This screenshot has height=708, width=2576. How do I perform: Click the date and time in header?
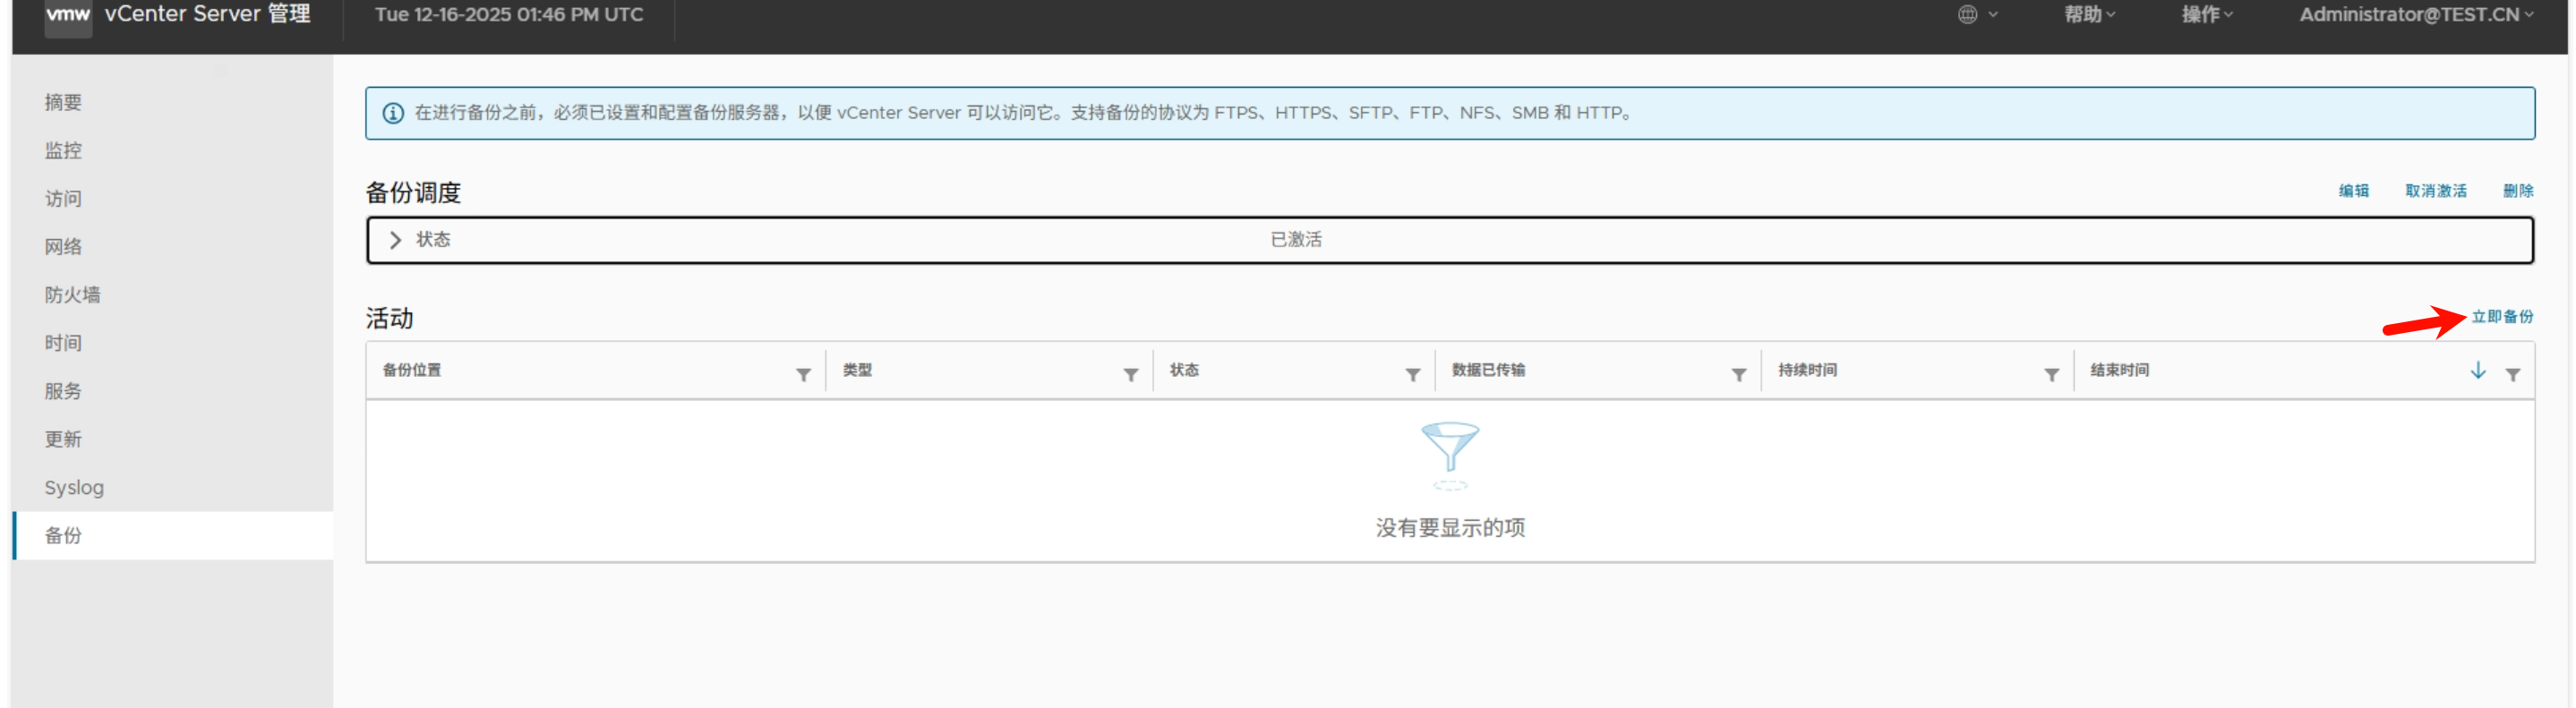tap(509, 14)
